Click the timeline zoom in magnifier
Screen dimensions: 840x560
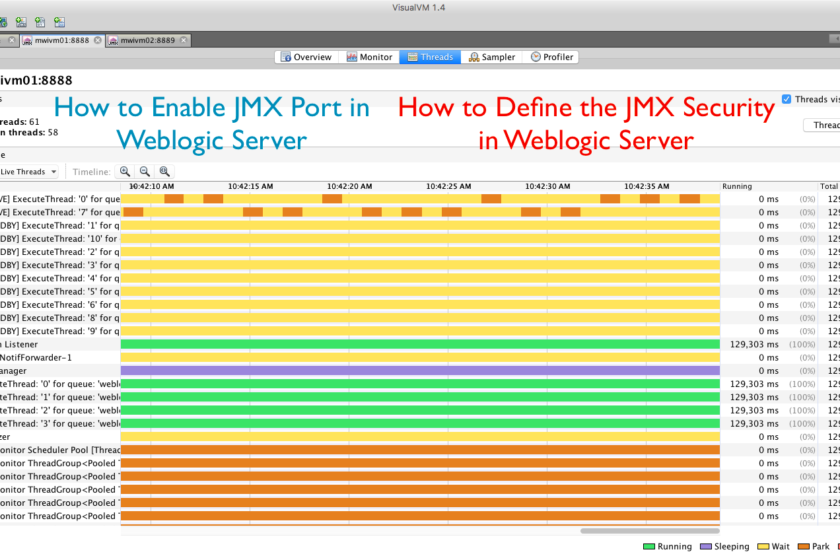(125, 172)
